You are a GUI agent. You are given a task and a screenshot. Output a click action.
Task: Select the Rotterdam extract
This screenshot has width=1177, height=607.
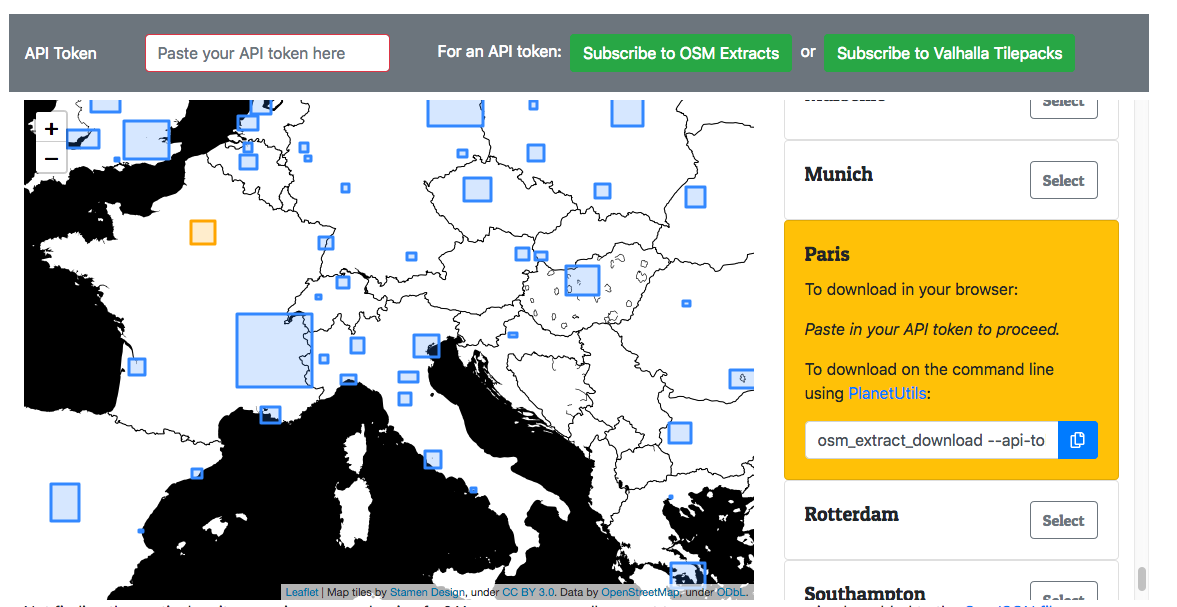pyautogui.click(x=1063, y=519)
